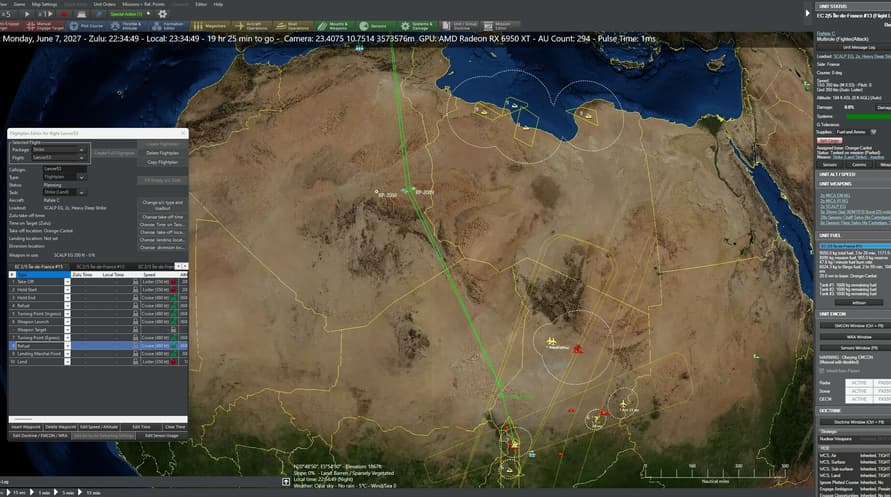Open waypoint type dropdown for Take Off
The height and width of the screenshot is (497, 891).
[x=67, y=282]
